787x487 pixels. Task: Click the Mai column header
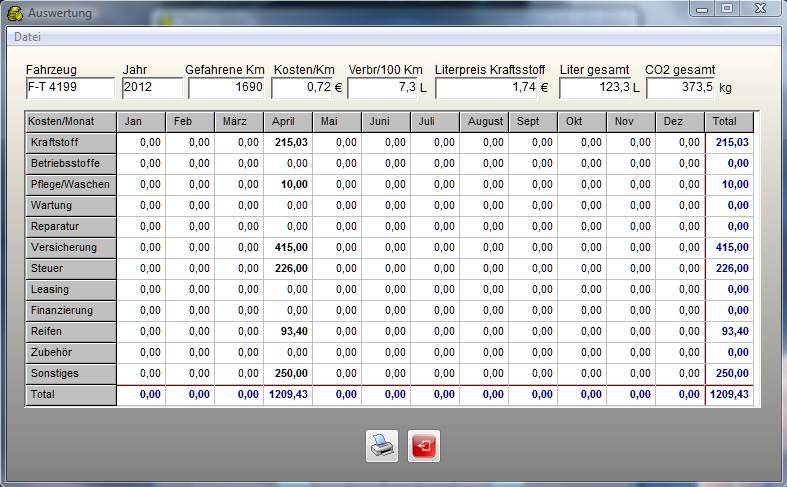point(337,122)
